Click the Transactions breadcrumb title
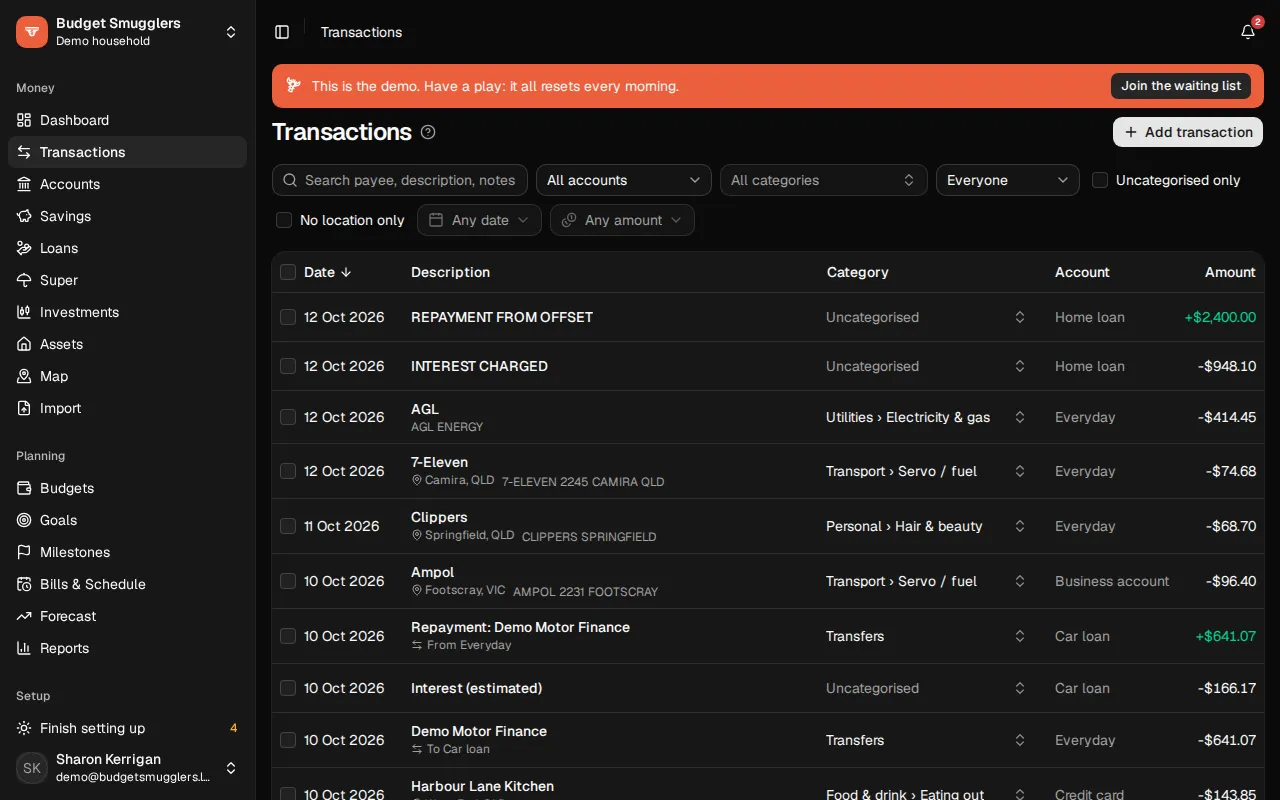 (x=361, y=32)
